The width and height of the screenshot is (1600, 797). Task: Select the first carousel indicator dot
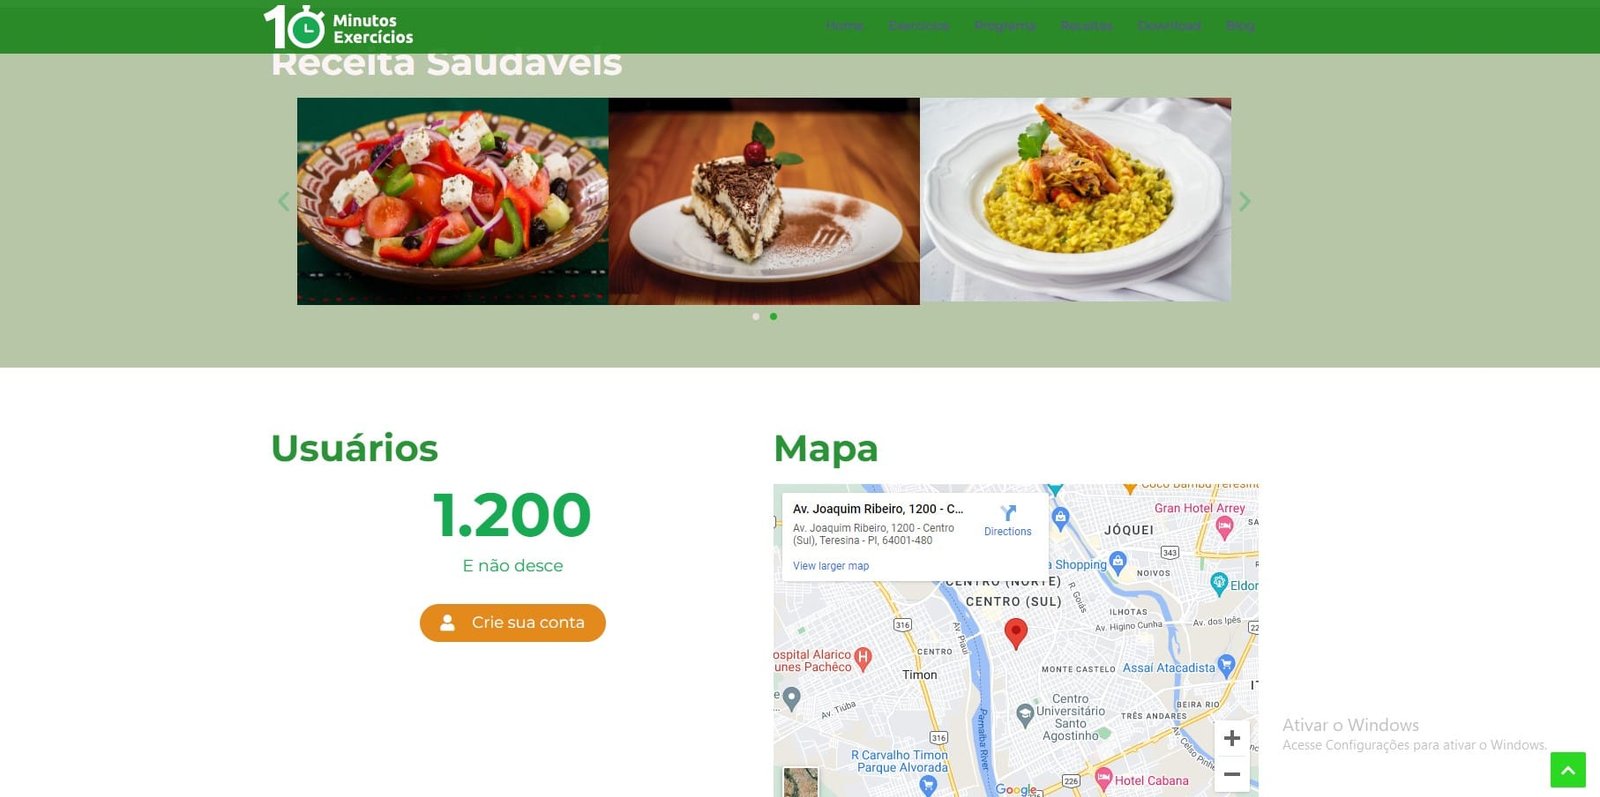(x=756, y=316)
